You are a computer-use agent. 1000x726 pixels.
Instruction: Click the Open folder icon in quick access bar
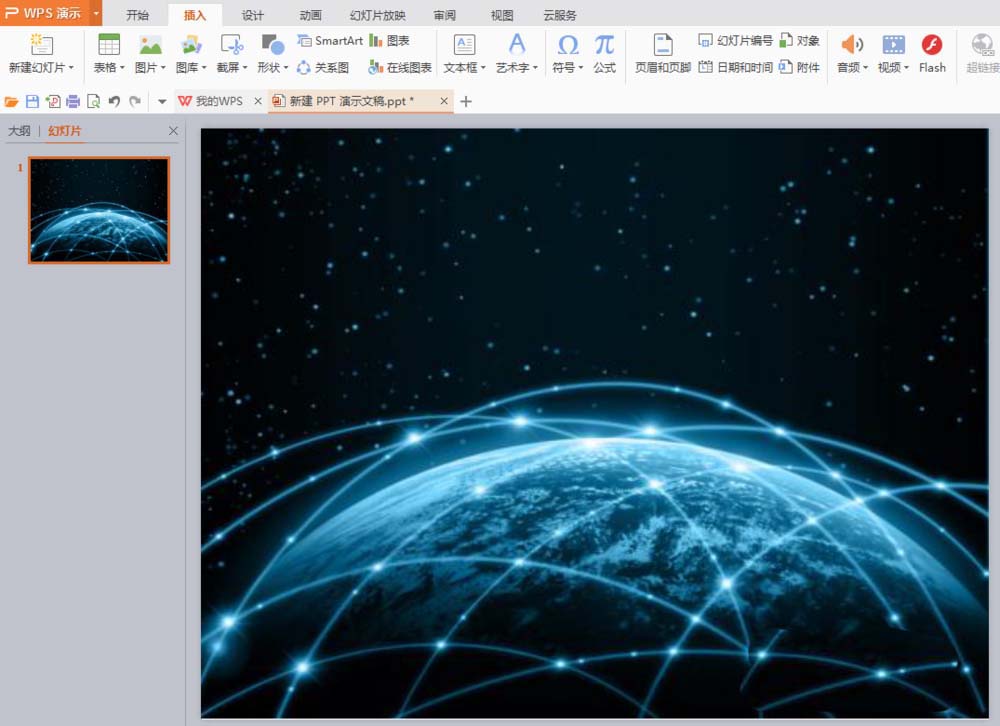(11, 101)
